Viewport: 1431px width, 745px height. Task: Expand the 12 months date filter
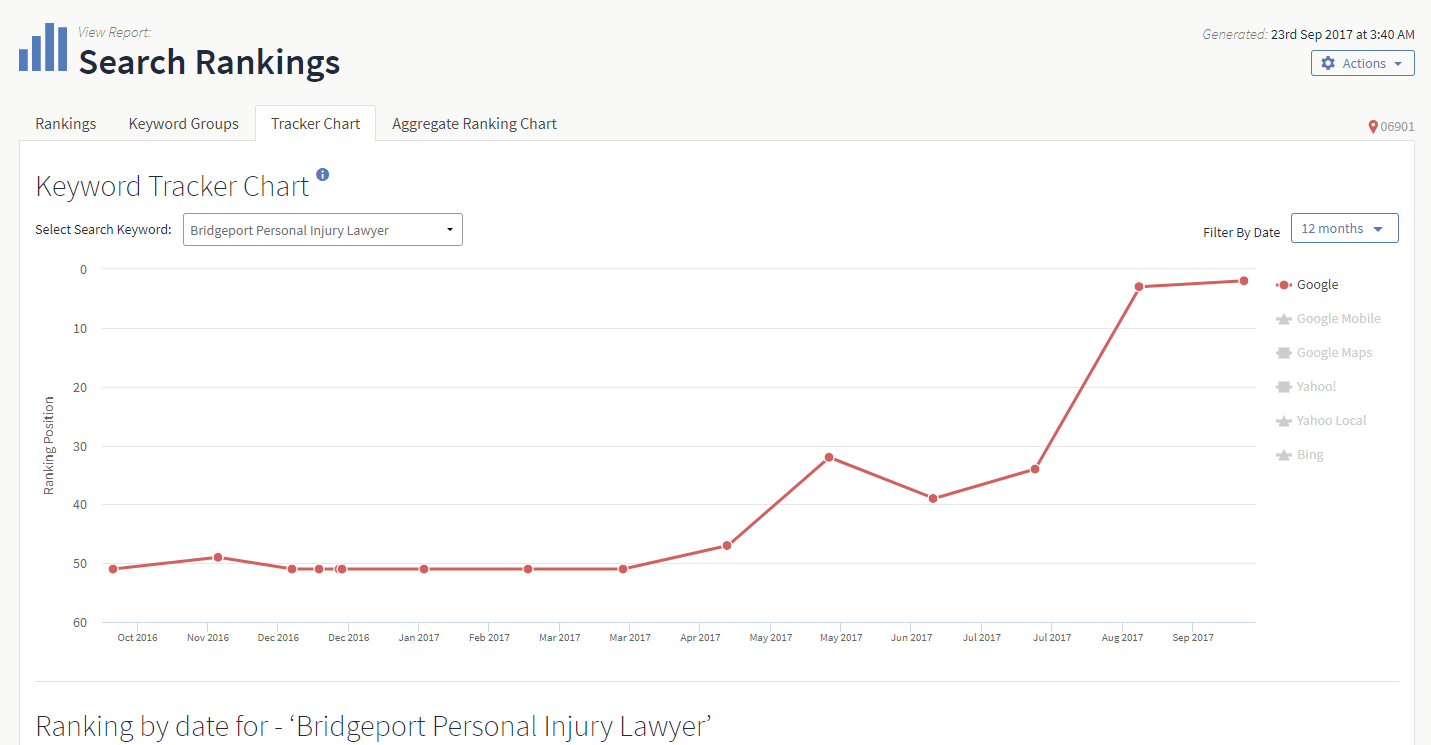pos(1344,228)
